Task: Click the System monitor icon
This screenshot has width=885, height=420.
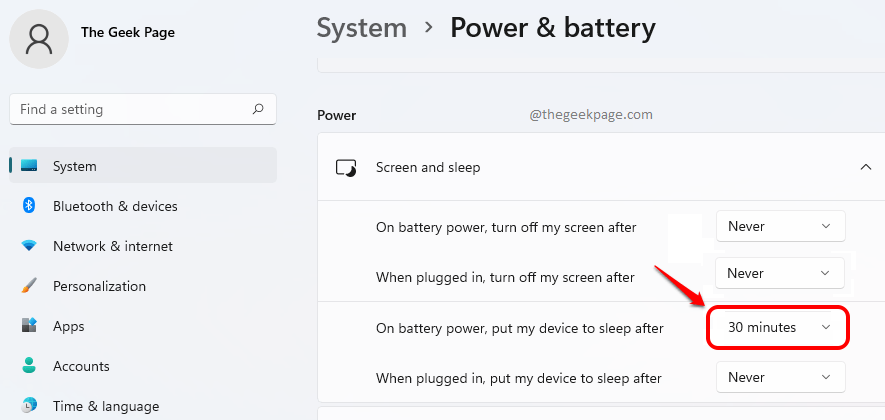Action: [x=29, y=166]
